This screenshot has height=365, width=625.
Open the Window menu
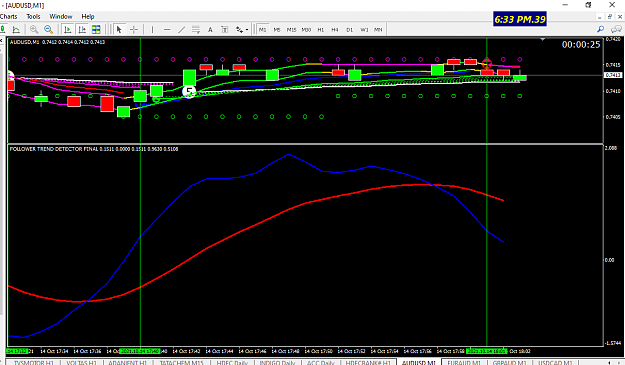pos(61,16)
